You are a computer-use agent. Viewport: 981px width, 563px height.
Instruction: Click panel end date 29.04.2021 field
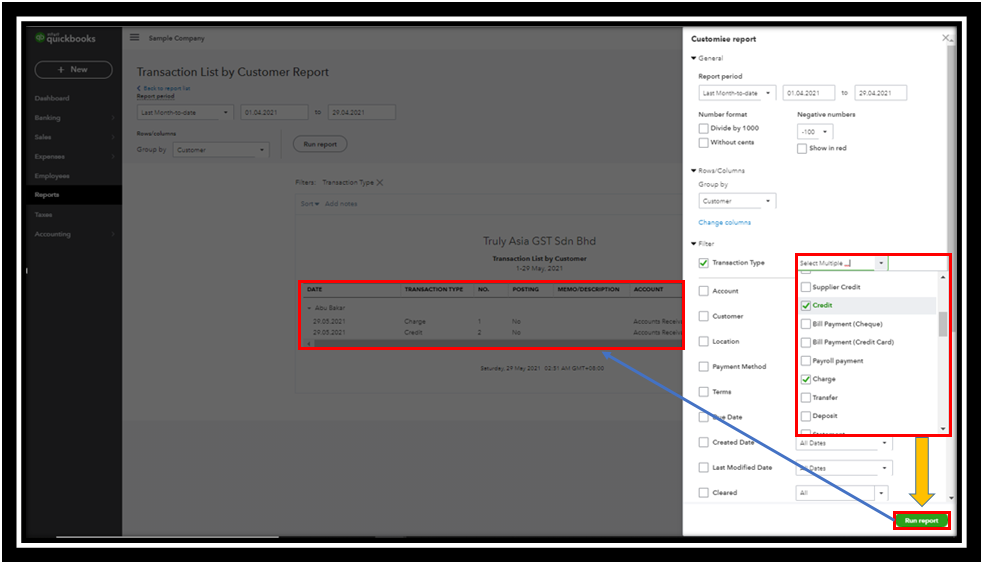coord(880,93)
